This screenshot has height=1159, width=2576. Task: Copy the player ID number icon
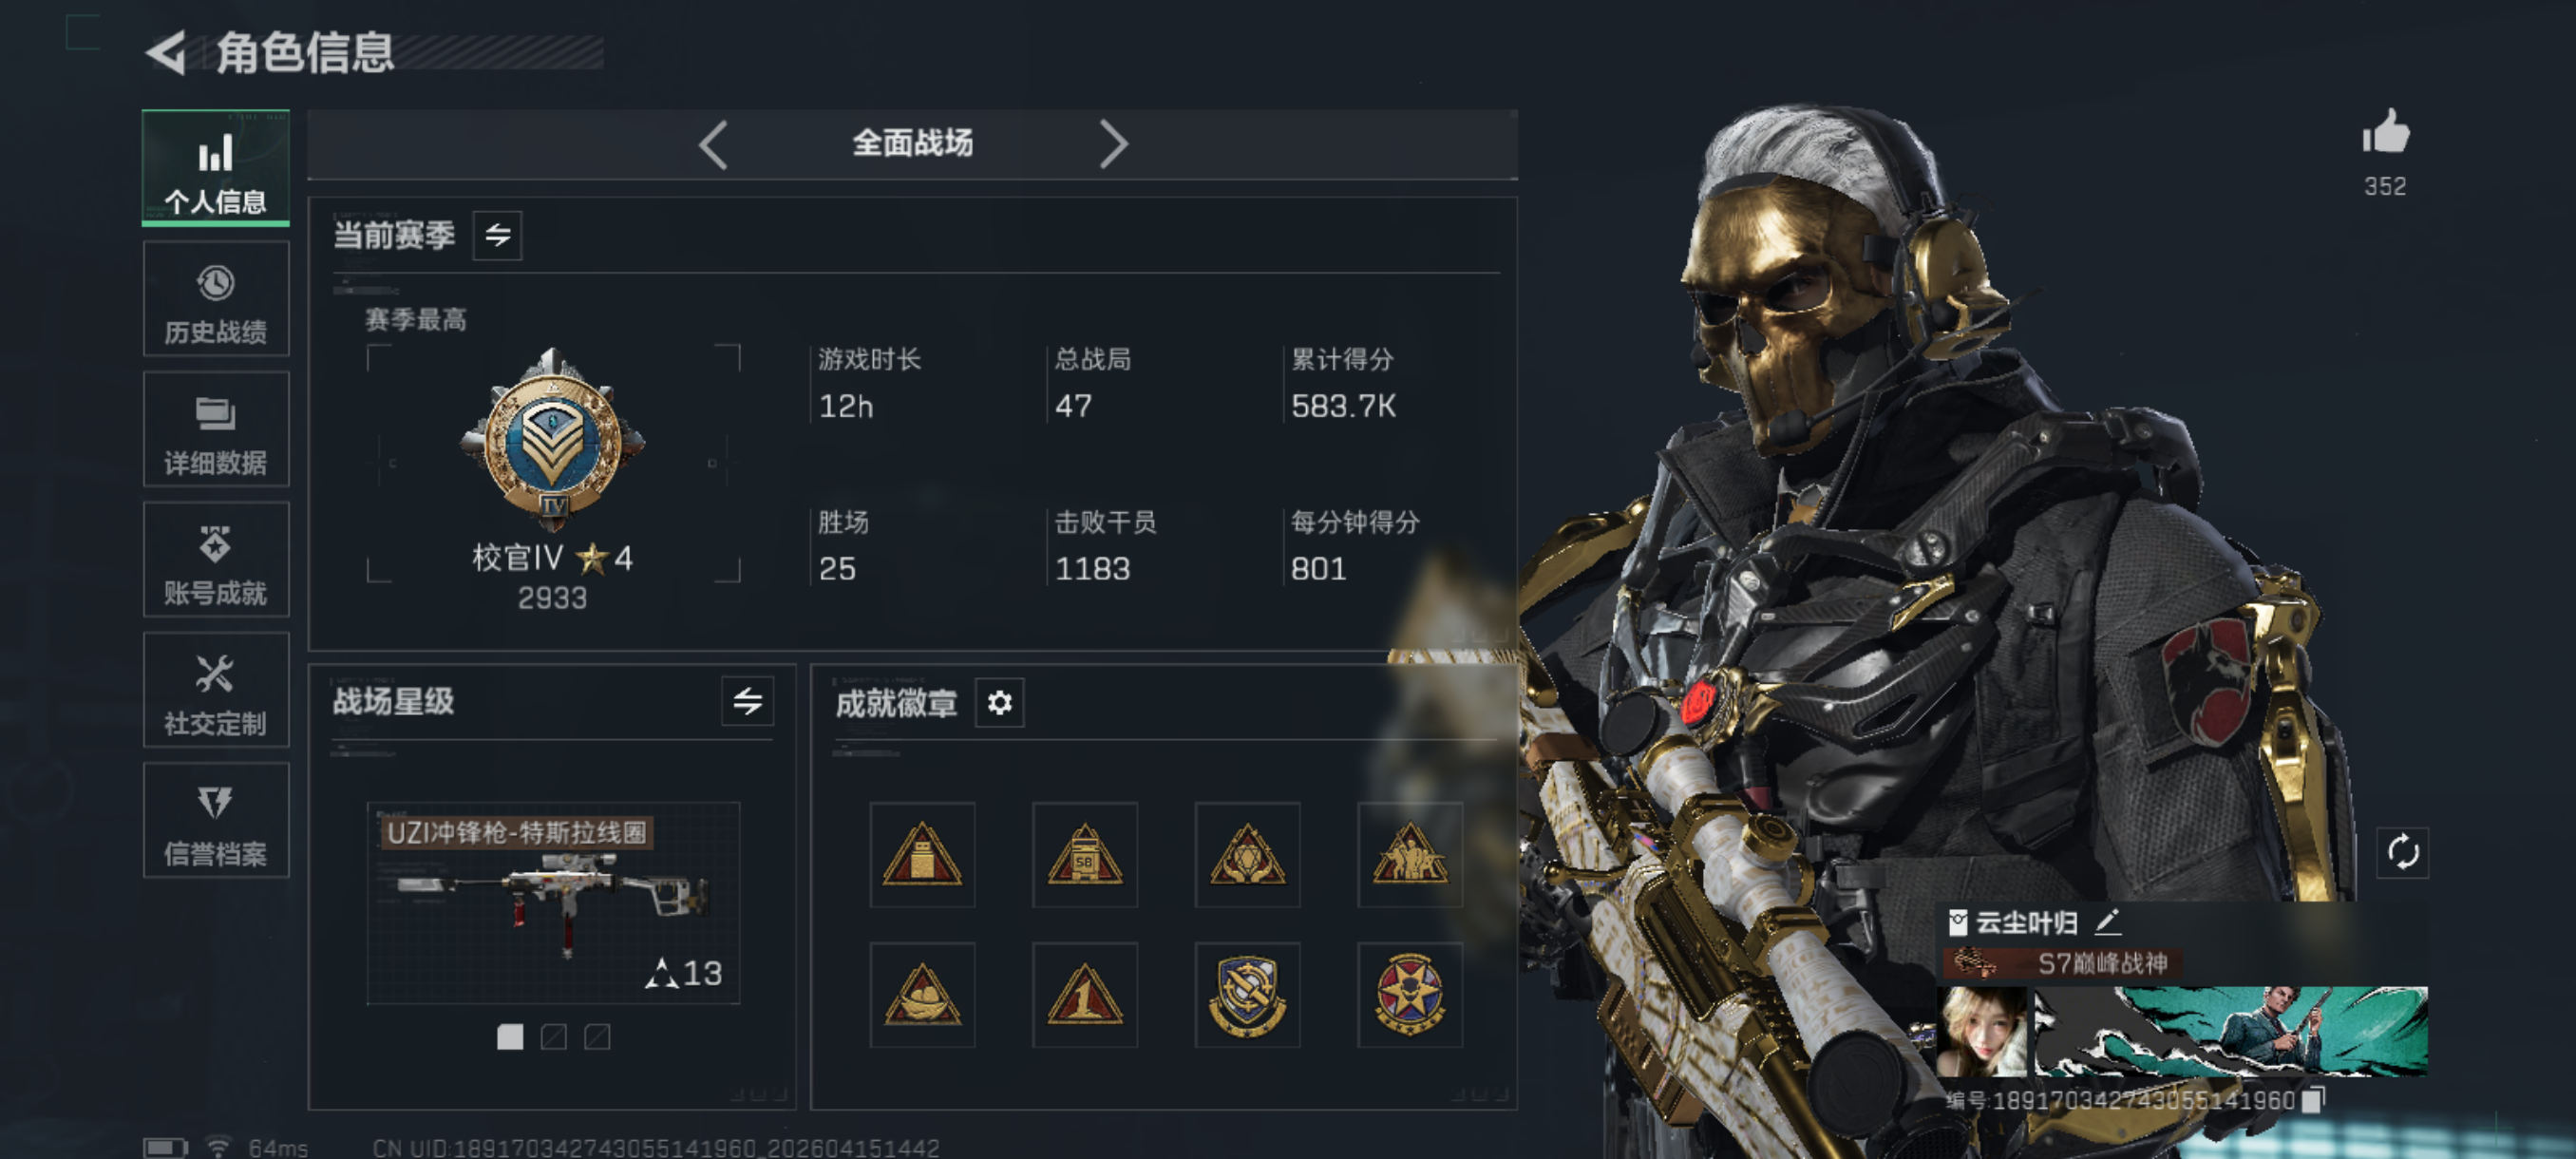click(x=2312, y=1099)
